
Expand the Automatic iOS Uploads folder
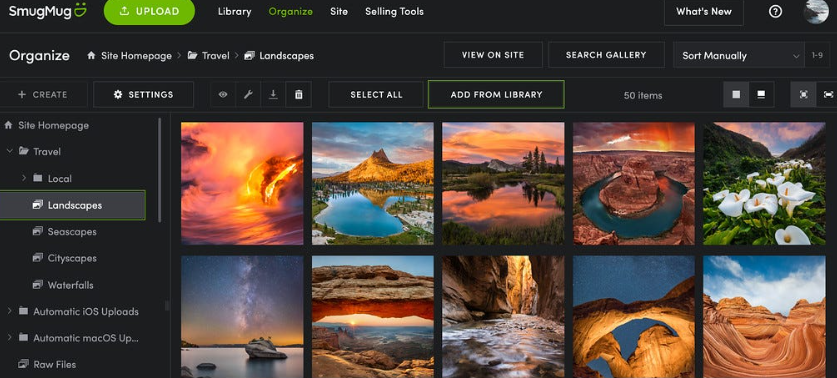(x=9, y=311)
